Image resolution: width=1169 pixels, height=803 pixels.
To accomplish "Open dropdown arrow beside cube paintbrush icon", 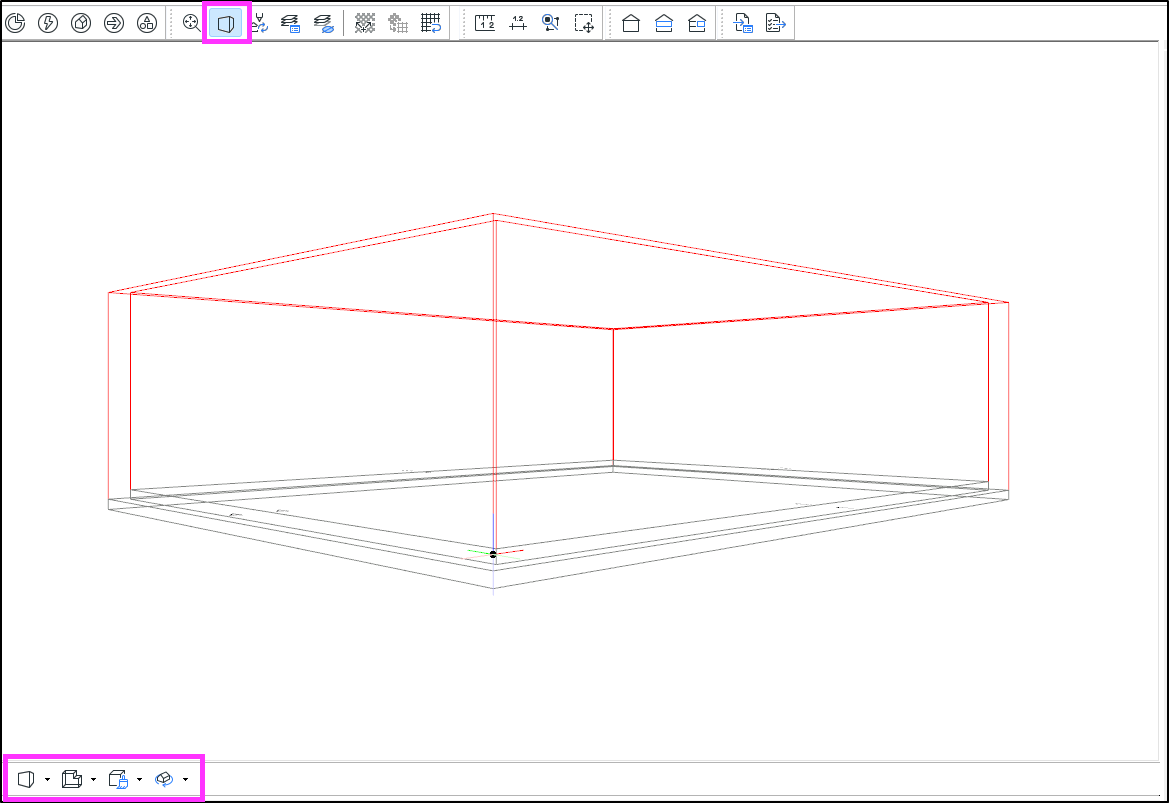I will click(x=139, y=780).
